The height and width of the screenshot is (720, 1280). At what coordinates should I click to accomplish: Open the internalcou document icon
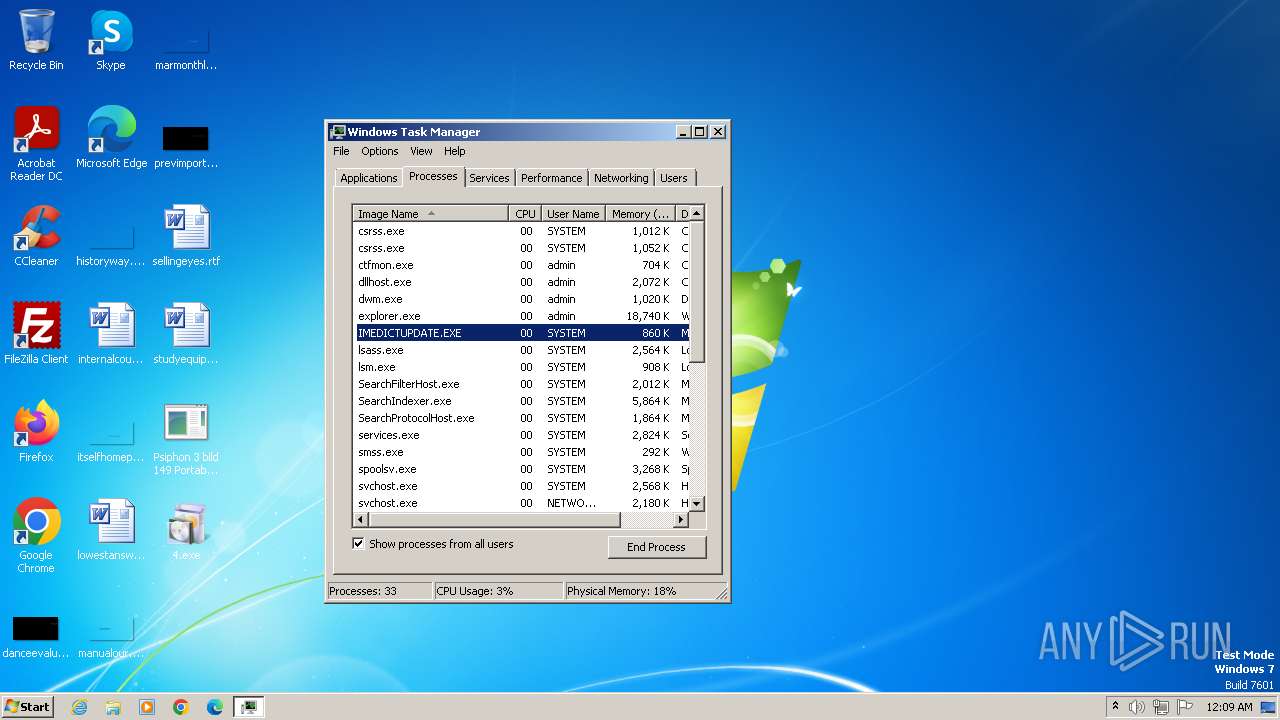(111, 333)
